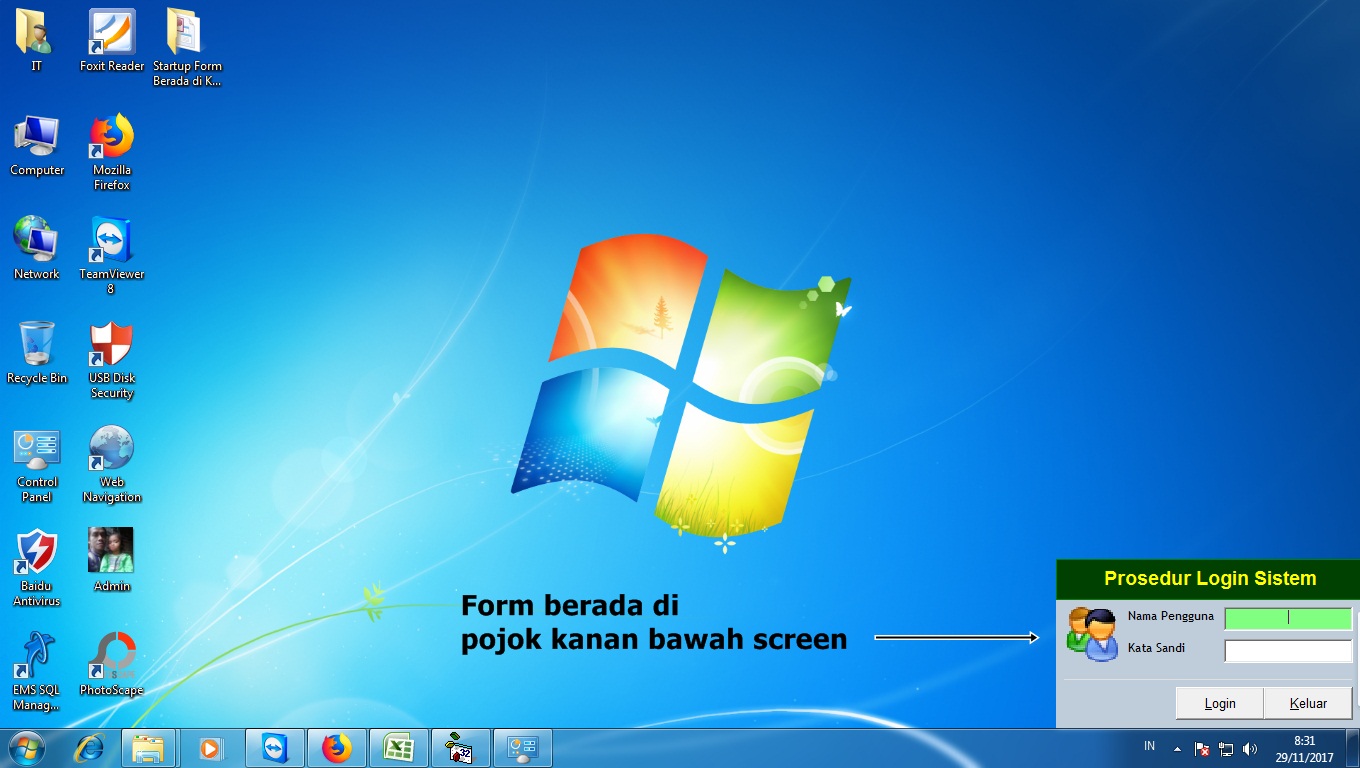Screen dimensions: 1360x768
Task: Open the Startup Form folder icon
Action: coord(187,47)
